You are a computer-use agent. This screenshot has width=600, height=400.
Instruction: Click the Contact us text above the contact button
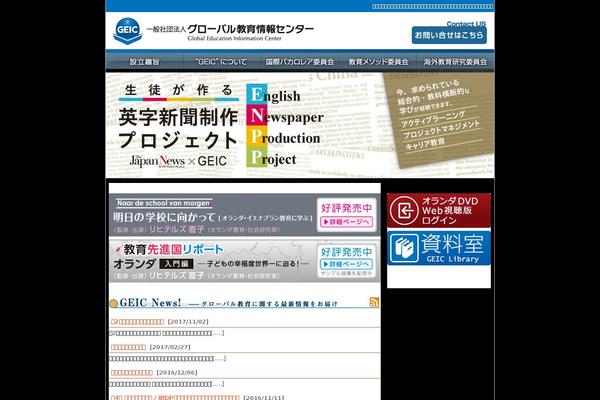pyautogui.click(x=466, y=24)
